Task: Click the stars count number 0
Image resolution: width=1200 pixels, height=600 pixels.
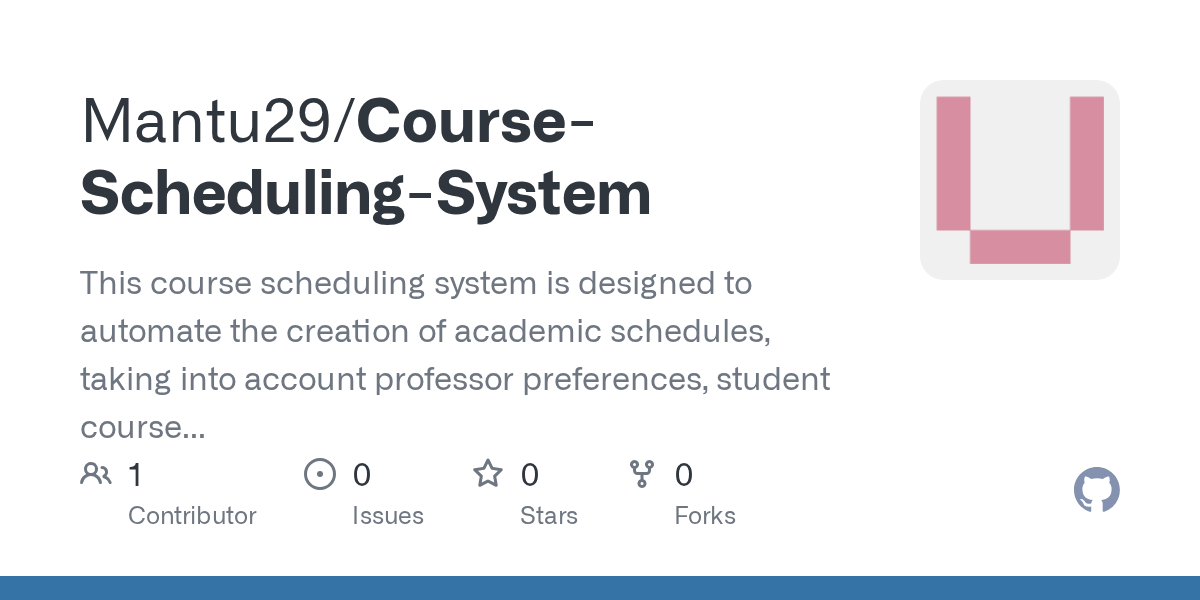Action: (x=530, y=475)
